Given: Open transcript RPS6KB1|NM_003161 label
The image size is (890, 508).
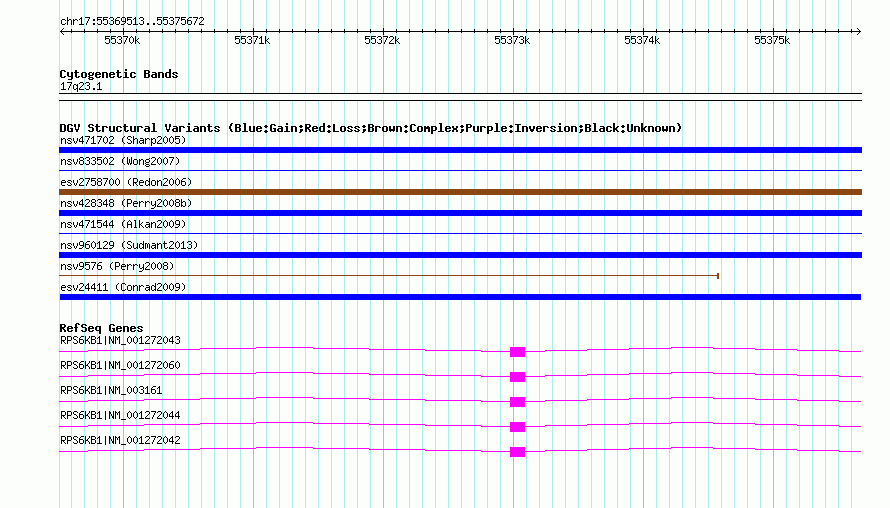Looking at the screenshot, I should tap(111, 391).
